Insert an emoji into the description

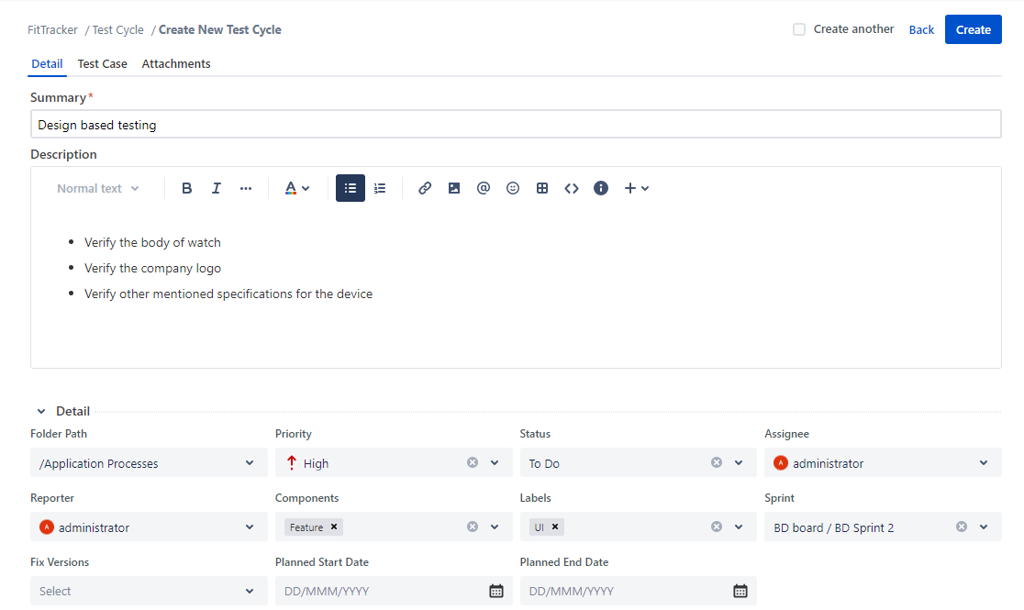pyautogui.click(x=513, y=188)
